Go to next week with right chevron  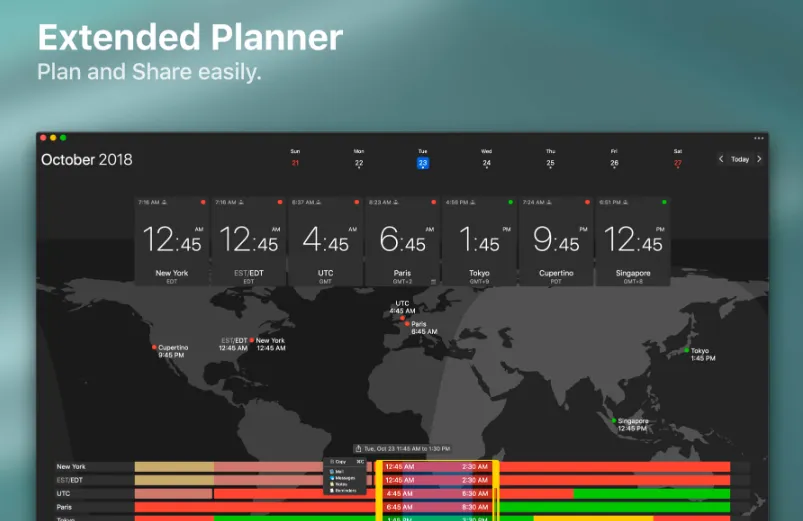pos(759,159)
